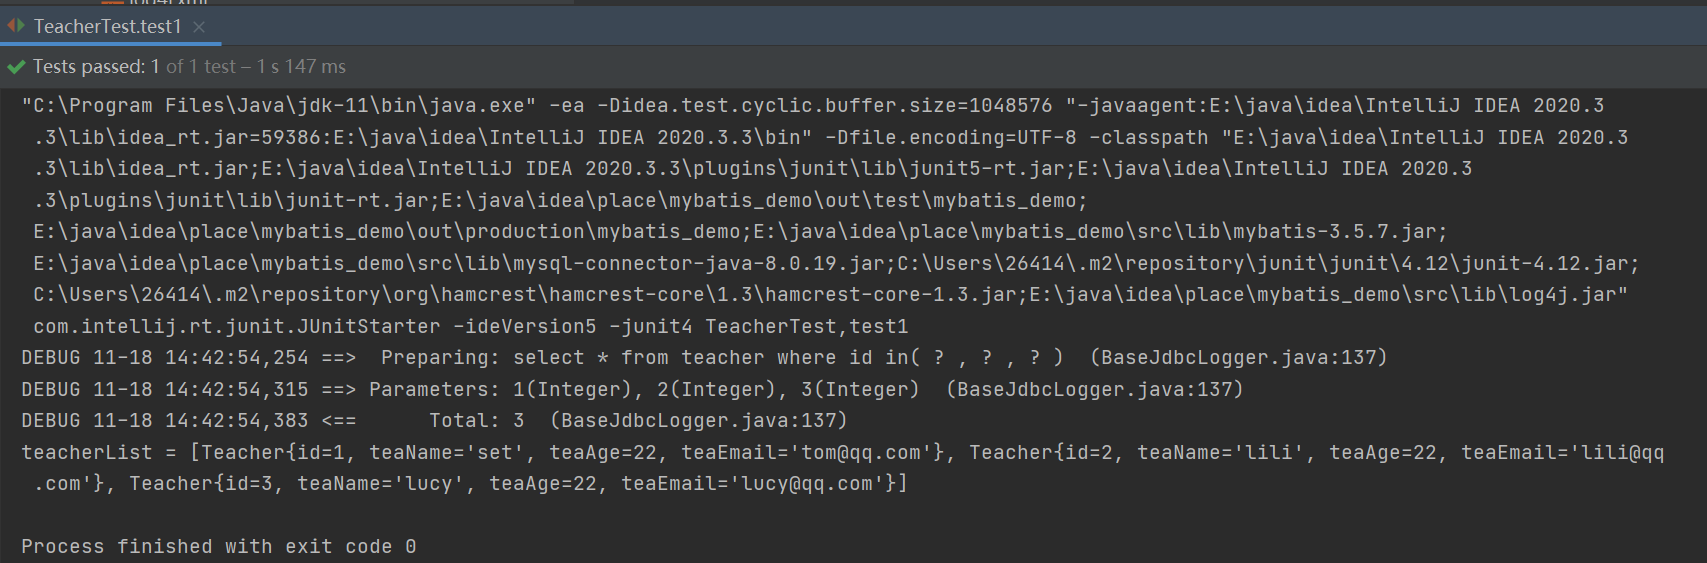The image size is (1707, 563).
Task: Click the Process finished with exit code 0 line
Action: click(x=219, y=547)
